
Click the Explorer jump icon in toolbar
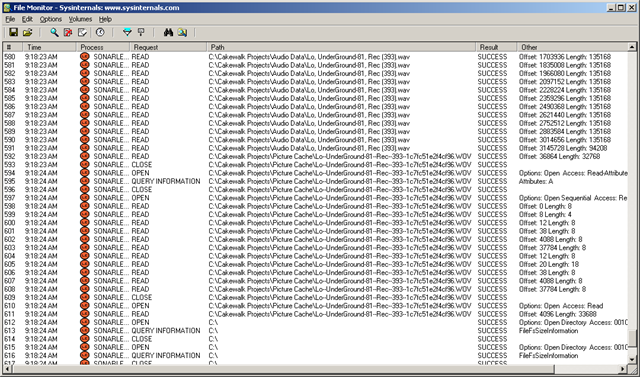(x=182, y=32)
